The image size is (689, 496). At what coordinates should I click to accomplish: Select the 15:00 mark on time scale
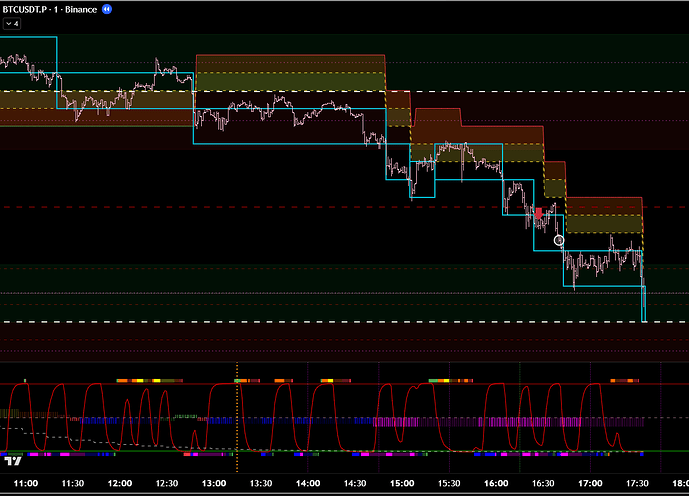tap(402, 483)
